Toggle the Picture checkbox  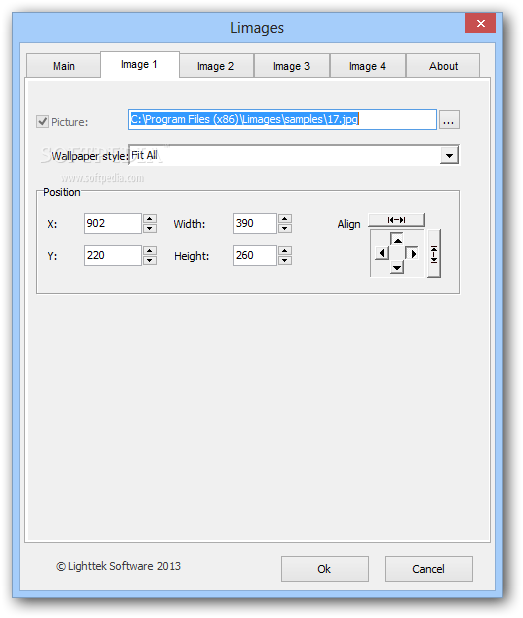[42, 121]
